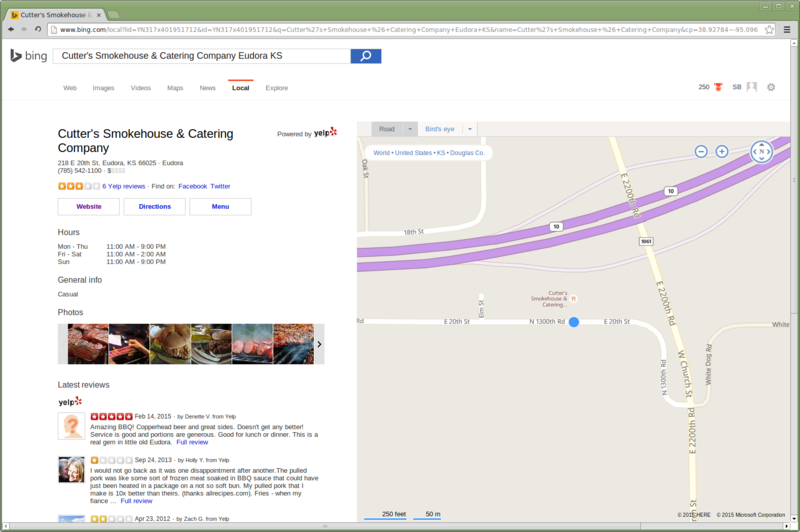Open Full review of Holly Y. review
The image size is (800, 532).
(x=136, y=501)
